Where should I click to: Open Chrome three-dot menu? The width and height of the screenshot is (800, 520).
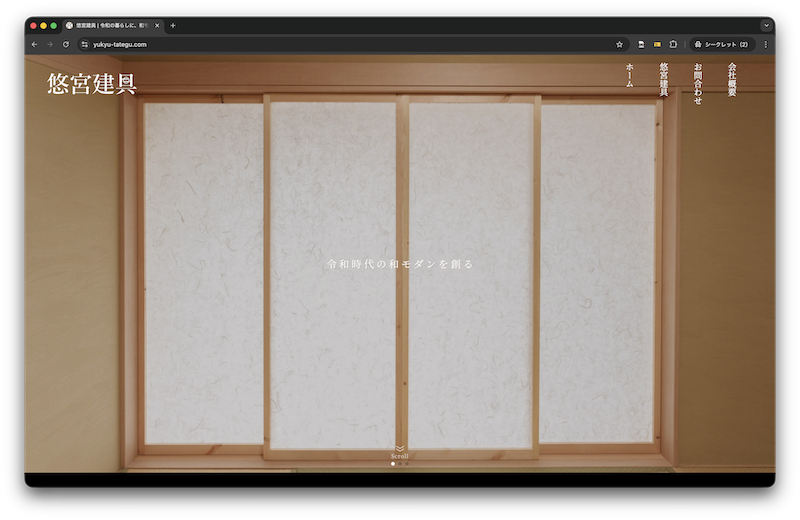coord(766,44)
